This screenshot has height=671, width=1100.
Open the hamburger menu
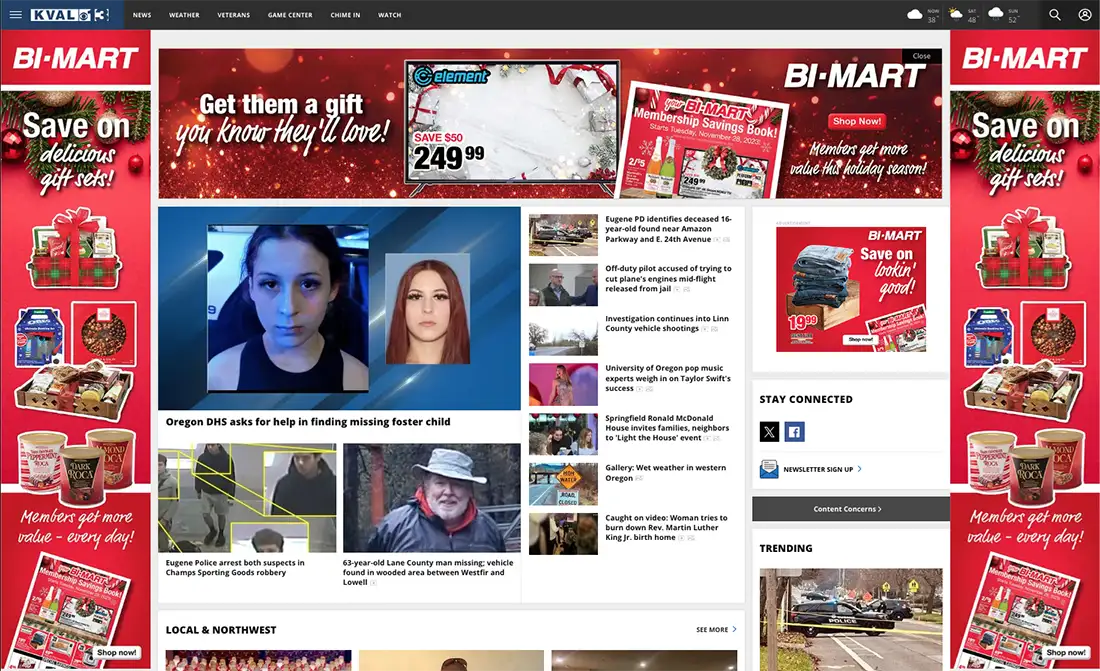pyautogui.click(x=15, y=15)
